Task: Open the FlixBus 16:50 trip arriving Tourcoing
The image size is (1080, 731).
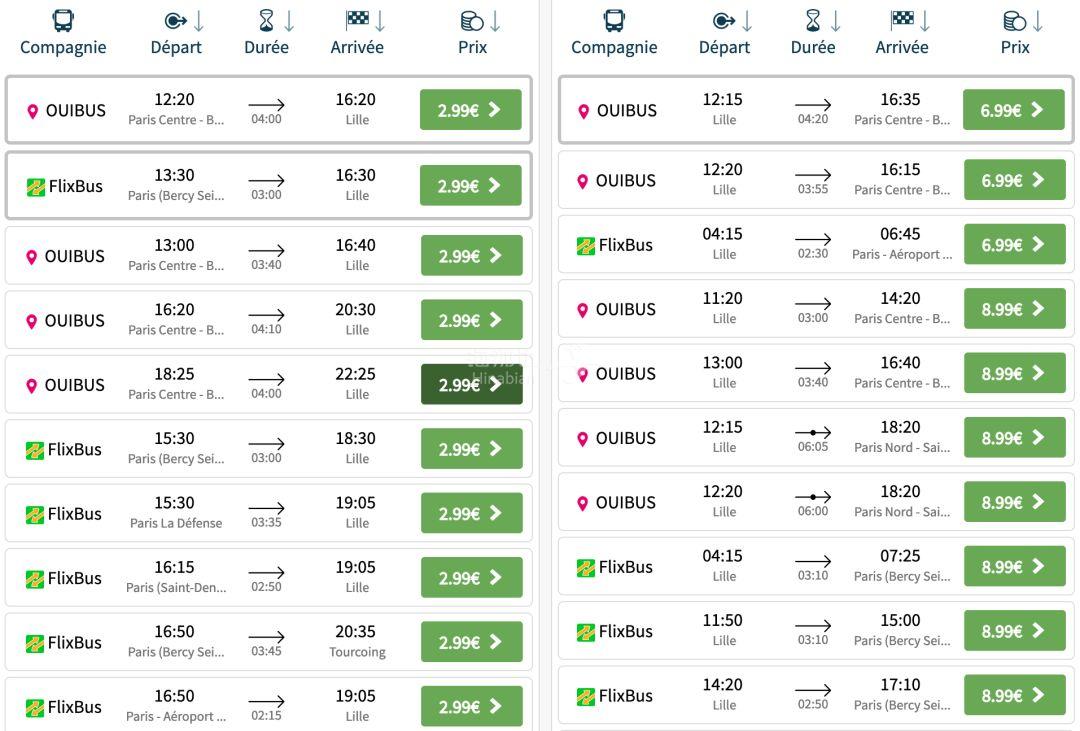Action: coord(269,642)
